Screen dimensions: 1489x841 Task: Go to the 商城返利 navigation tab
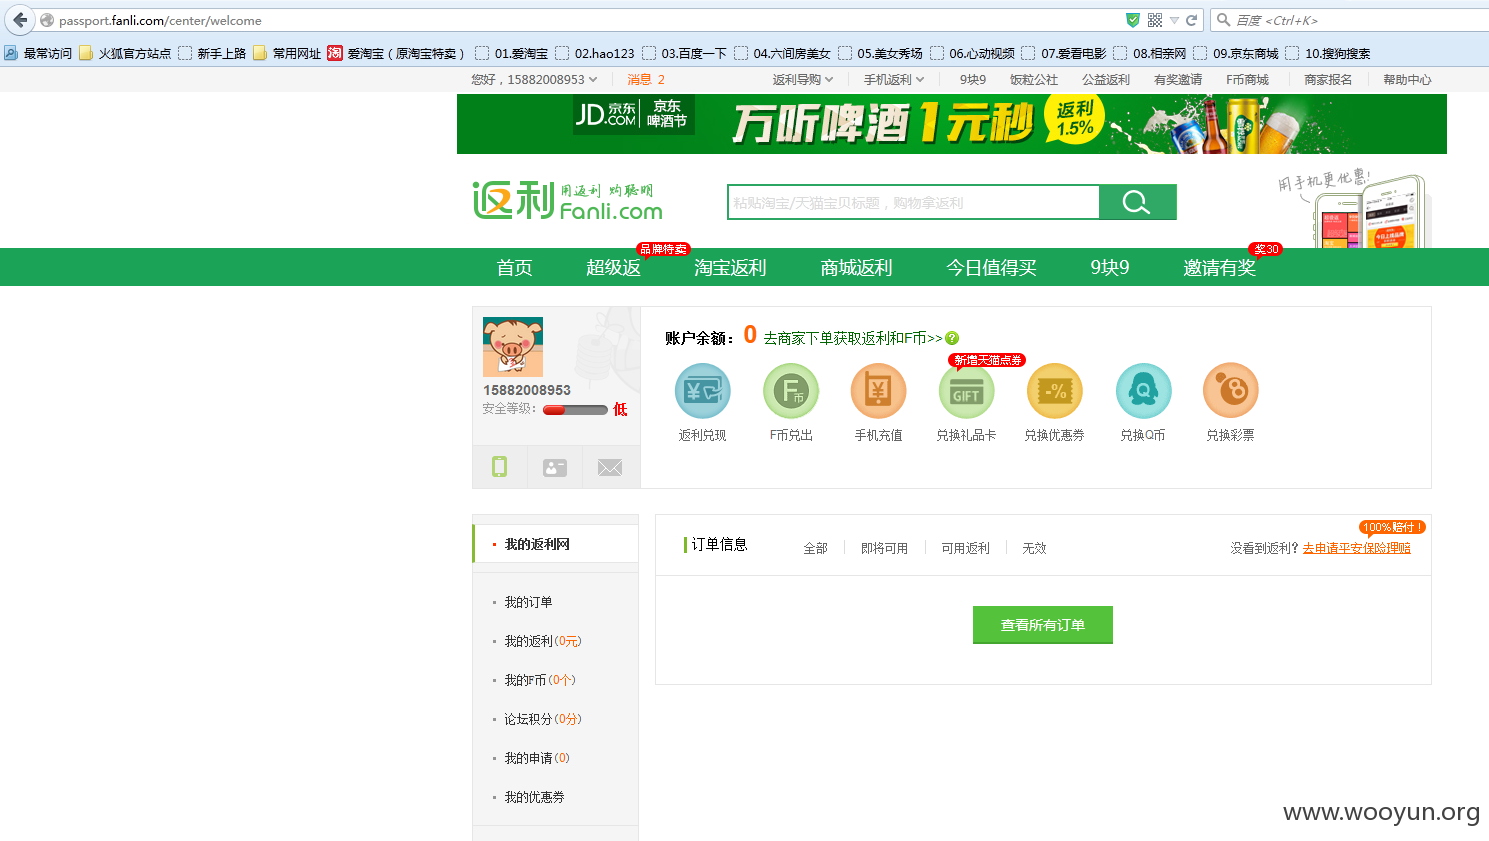(856, 267)
